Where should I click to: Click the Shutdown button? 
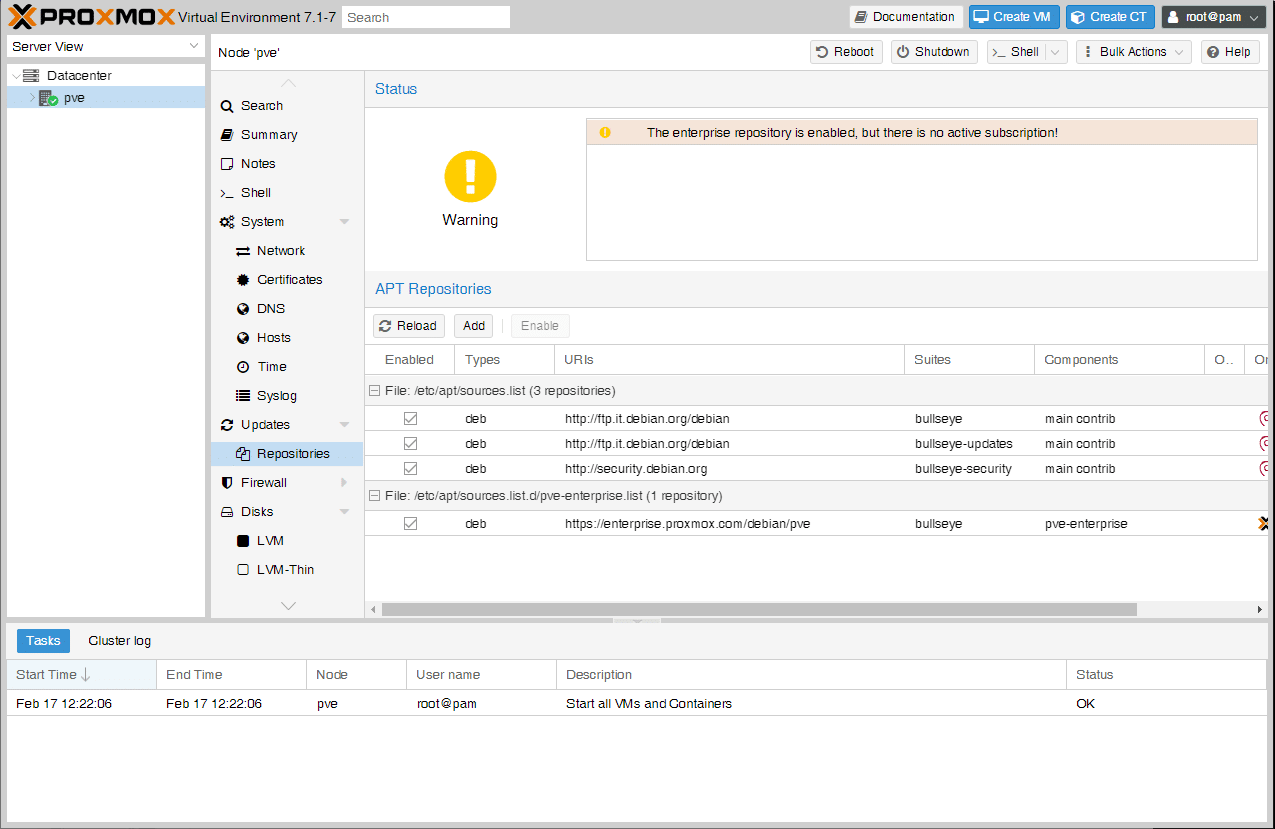click(932, 52)
